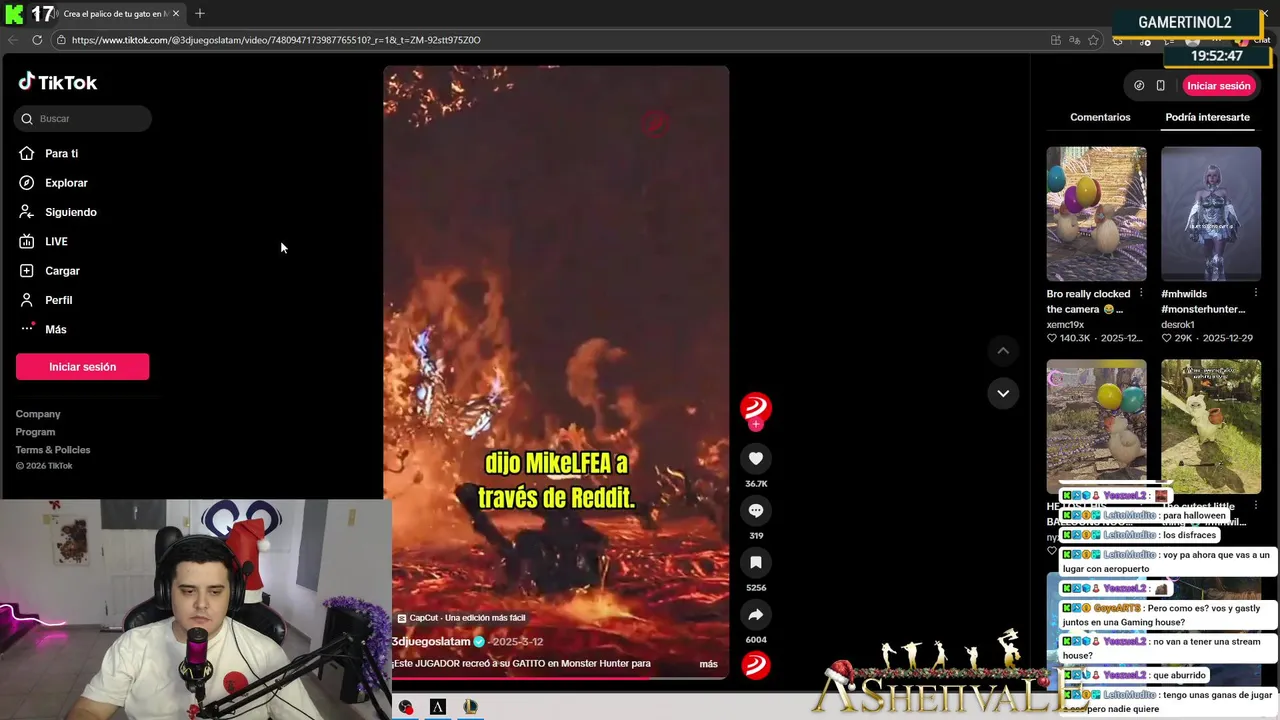Image resolution: width=1280 pixels, height=720 pixels.
Task: Open options for 'Bro really clocked' video
Action: 1141,294
